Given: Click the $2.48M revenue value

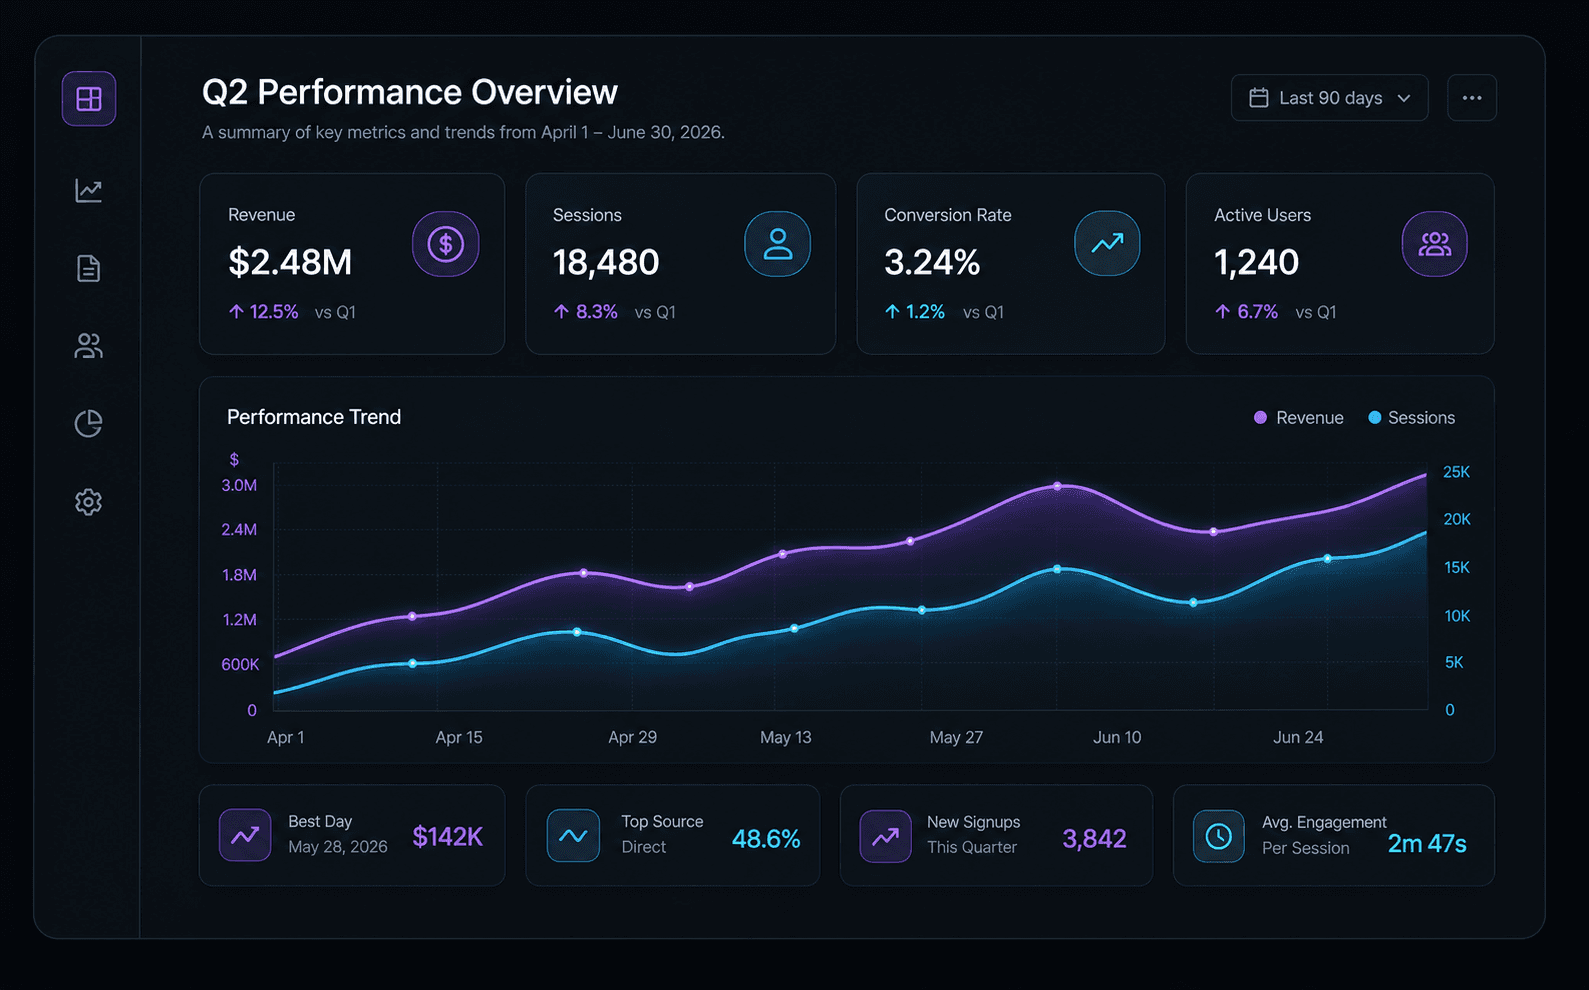Looking at the screenshot, I should [290, 262].
